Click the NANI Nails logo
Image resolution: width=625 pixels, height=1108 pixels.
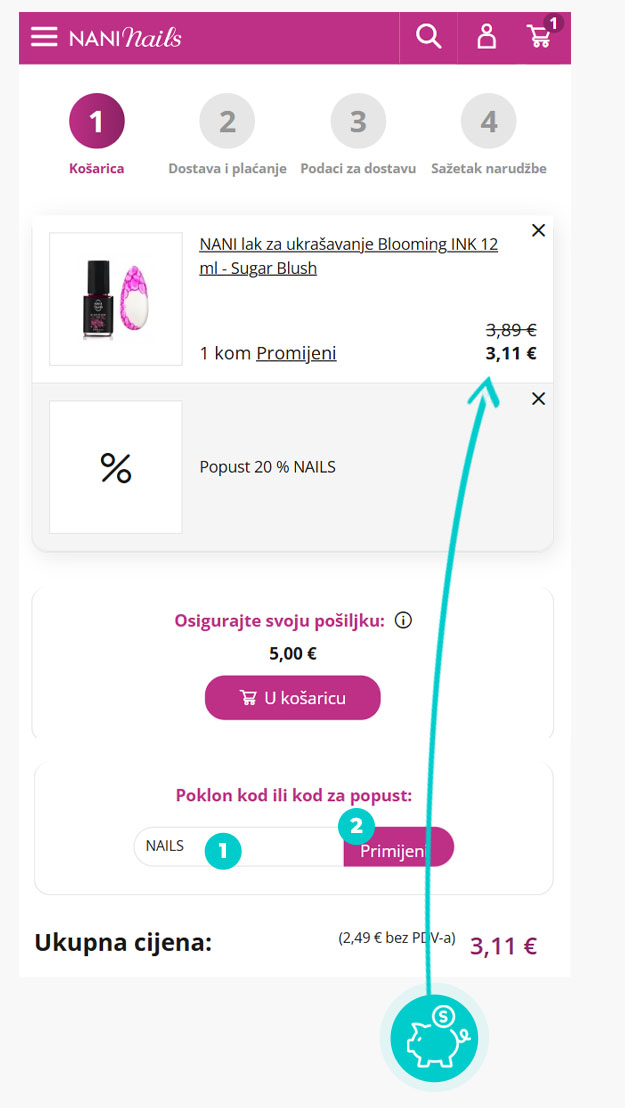pos(125,38)
